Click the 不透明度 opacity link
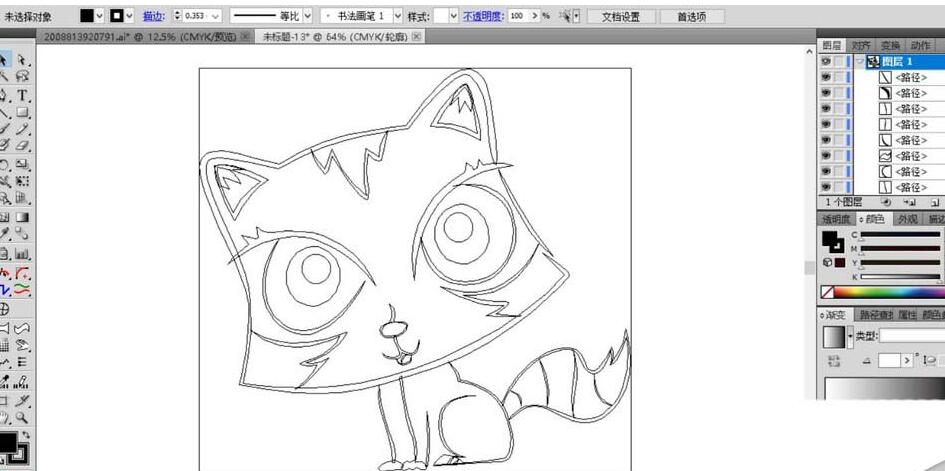 pos(483,16)
